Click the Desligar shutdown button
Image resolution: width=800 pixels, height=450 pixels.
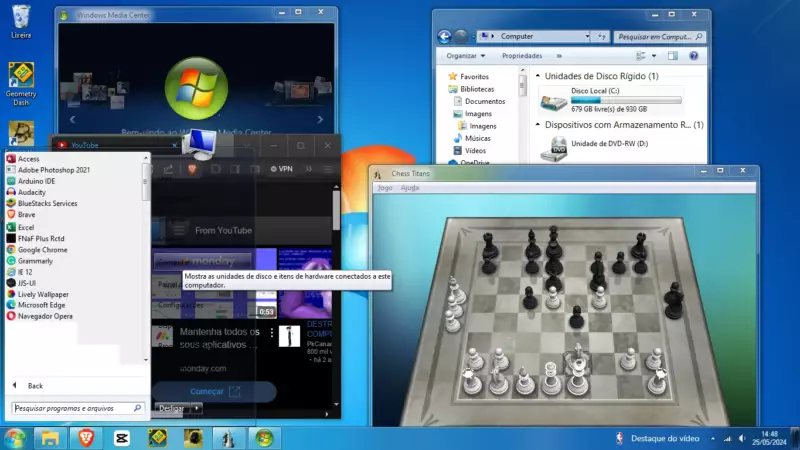click(x=172, y=408)
